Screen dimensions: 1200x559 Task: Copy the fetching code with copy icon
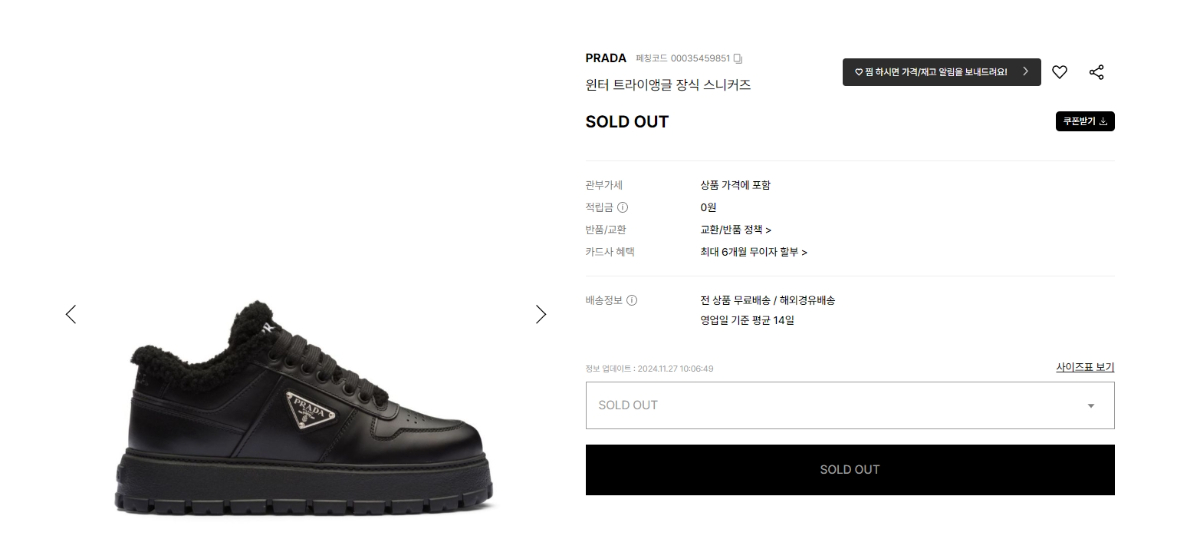(x=738, y=58)
